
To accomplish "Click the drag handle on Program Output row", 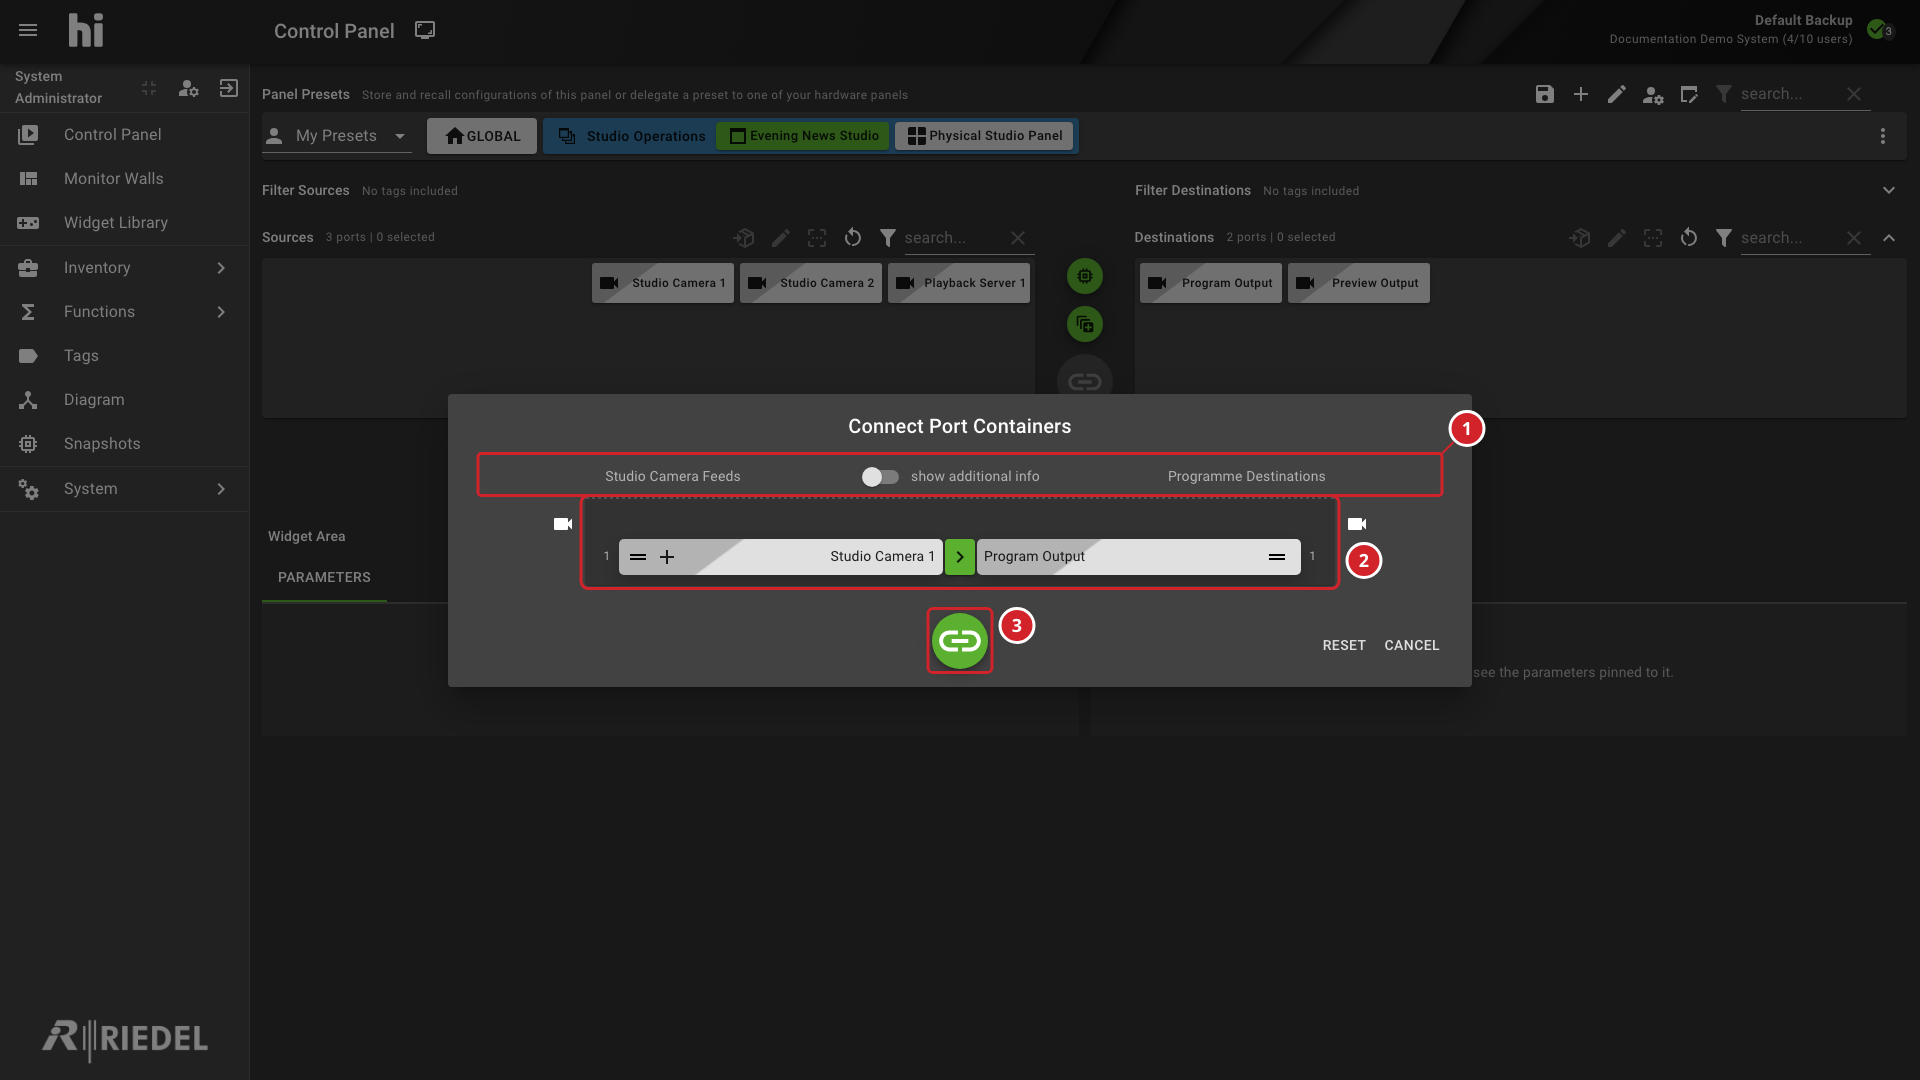I will click(x=1277, y=557).
